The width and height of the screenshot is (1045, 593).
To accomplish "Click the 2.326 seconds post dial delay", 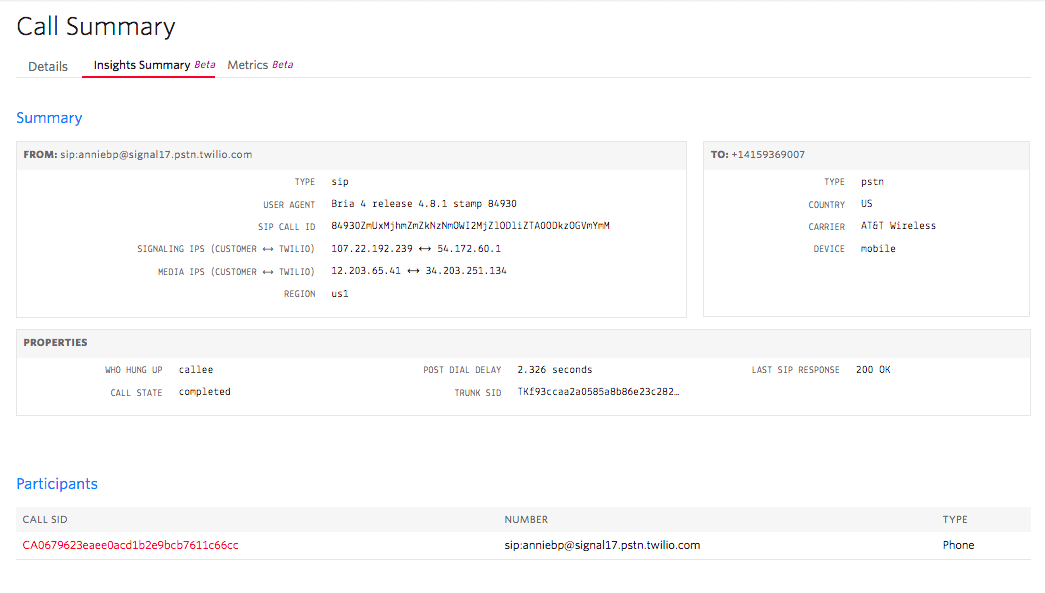I will pos(554,370).
